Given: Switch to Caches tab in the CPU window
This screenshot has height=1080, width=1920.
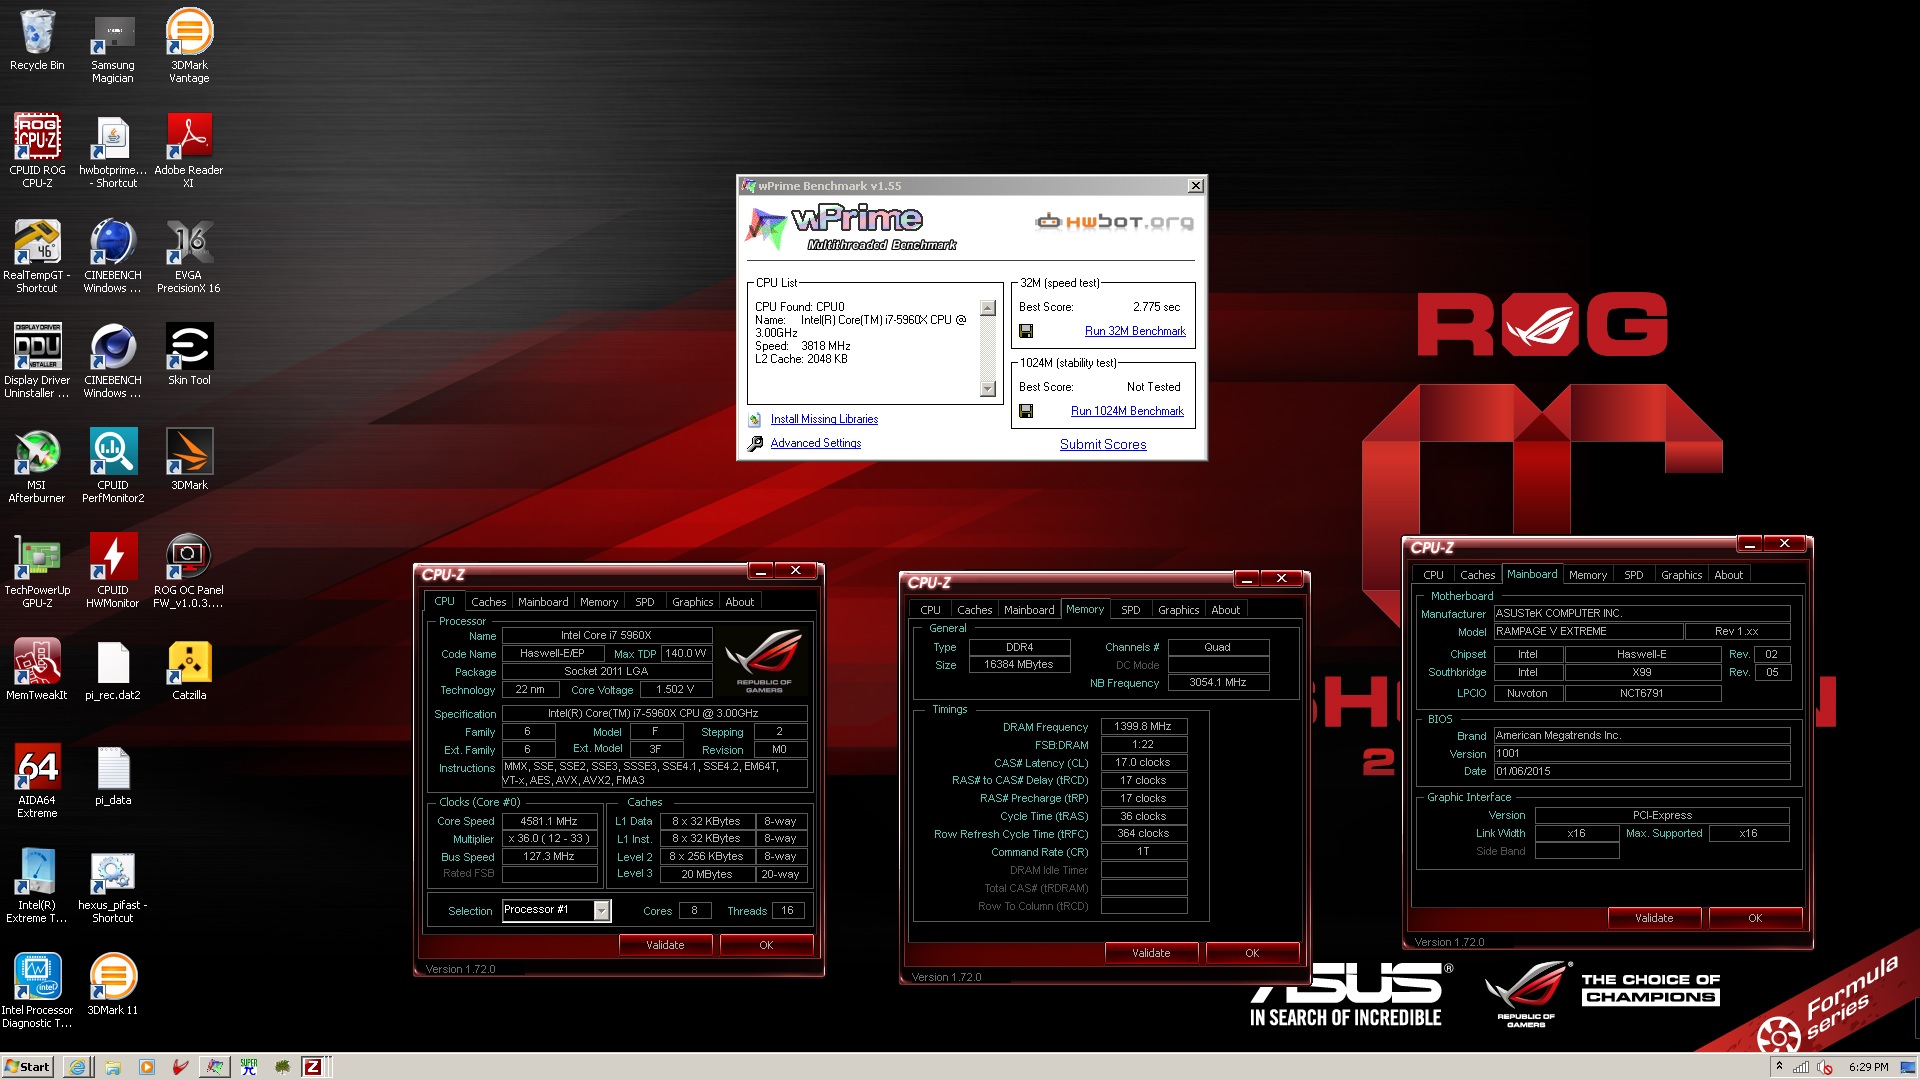Looking at the screenshot, I should click(x=489, y=602).
